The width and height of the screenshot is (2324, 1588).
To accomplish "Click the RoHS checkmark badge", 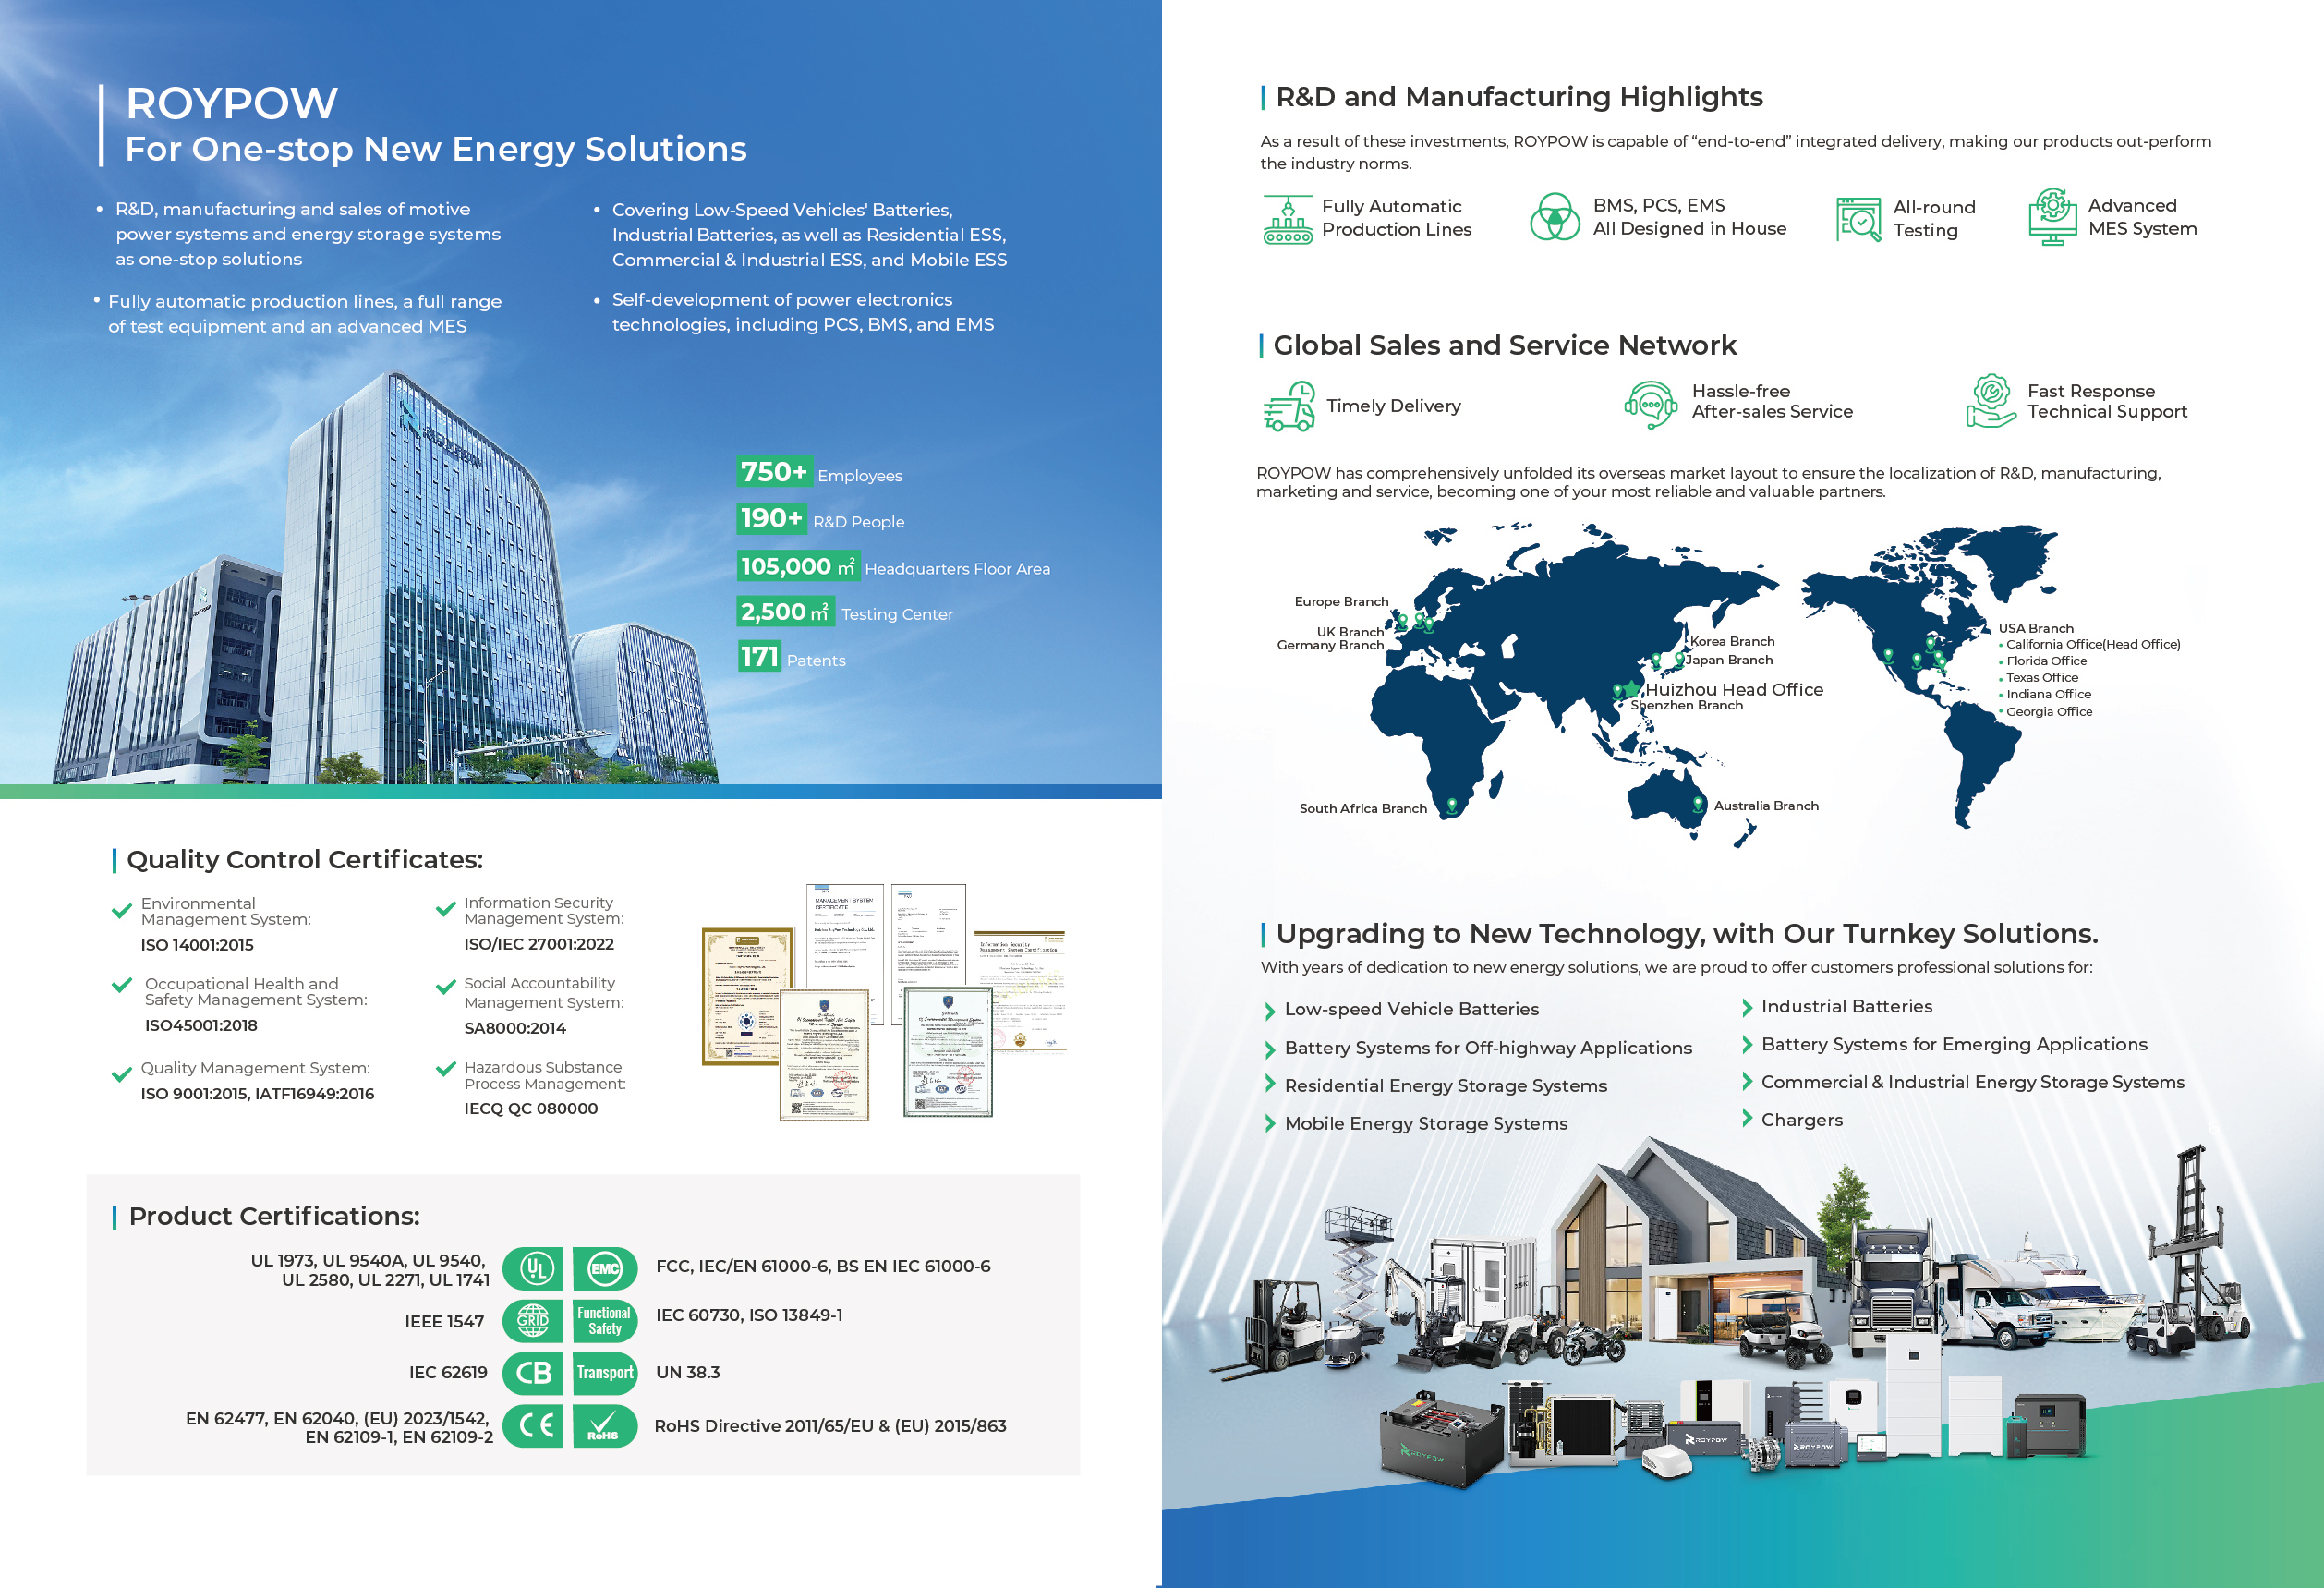I will (605, 1426).
